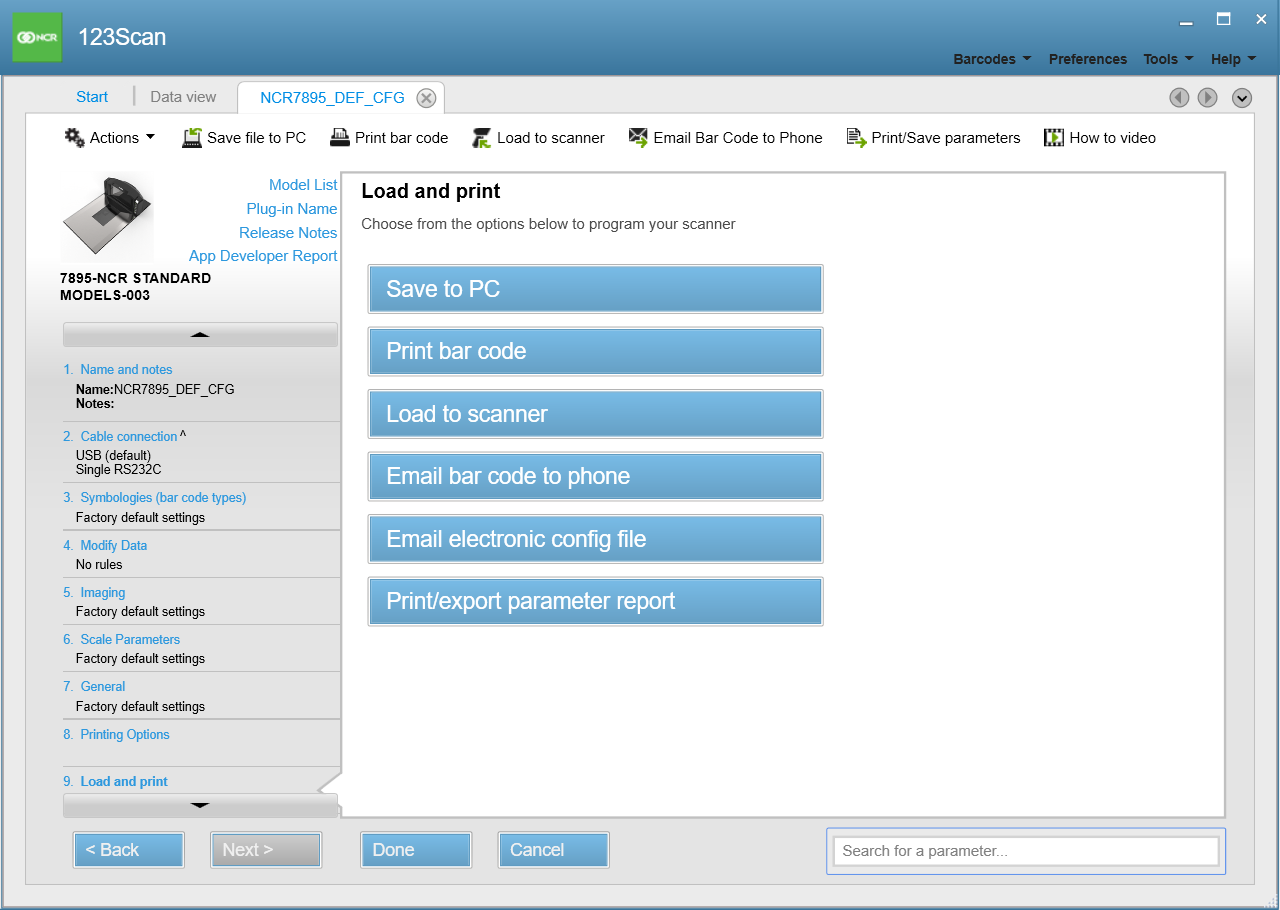Click the Print bar code toolbar icon

(x=340, y=138)
